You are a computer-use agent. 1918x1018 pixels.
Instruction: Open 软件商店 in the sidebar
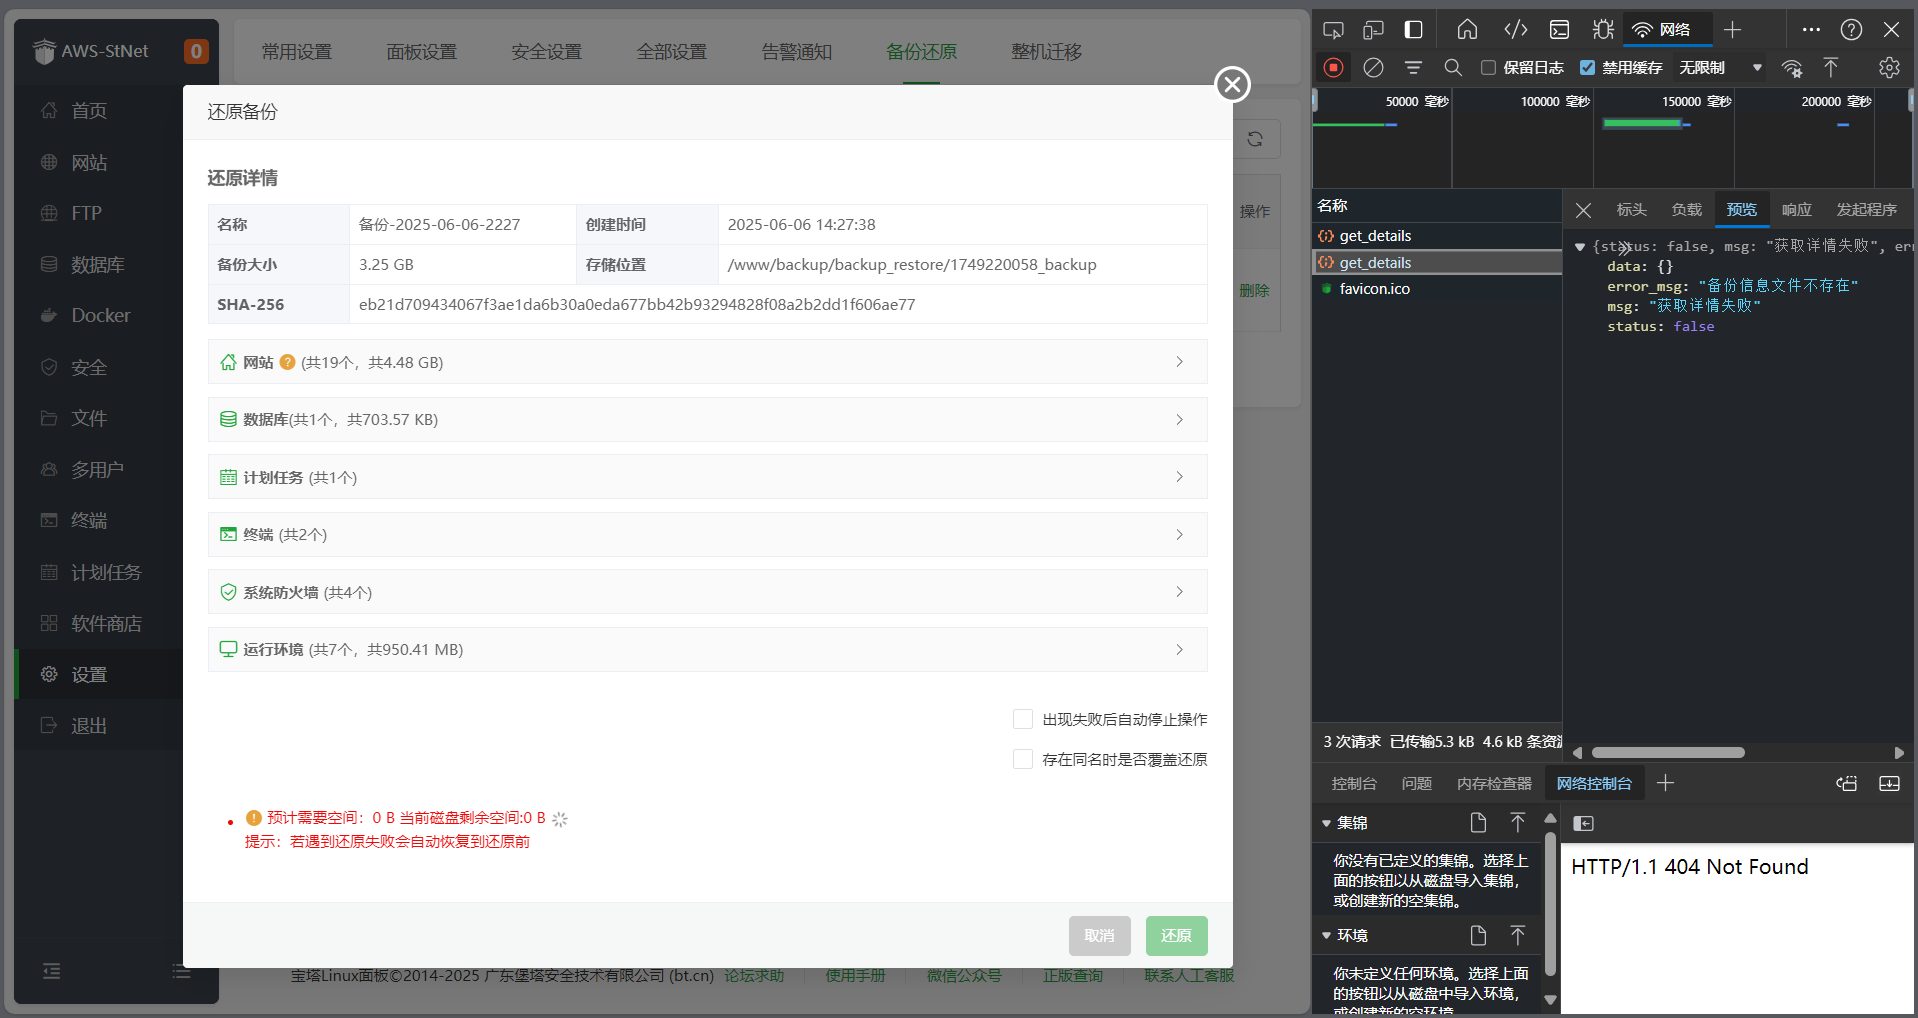[100, 624]
